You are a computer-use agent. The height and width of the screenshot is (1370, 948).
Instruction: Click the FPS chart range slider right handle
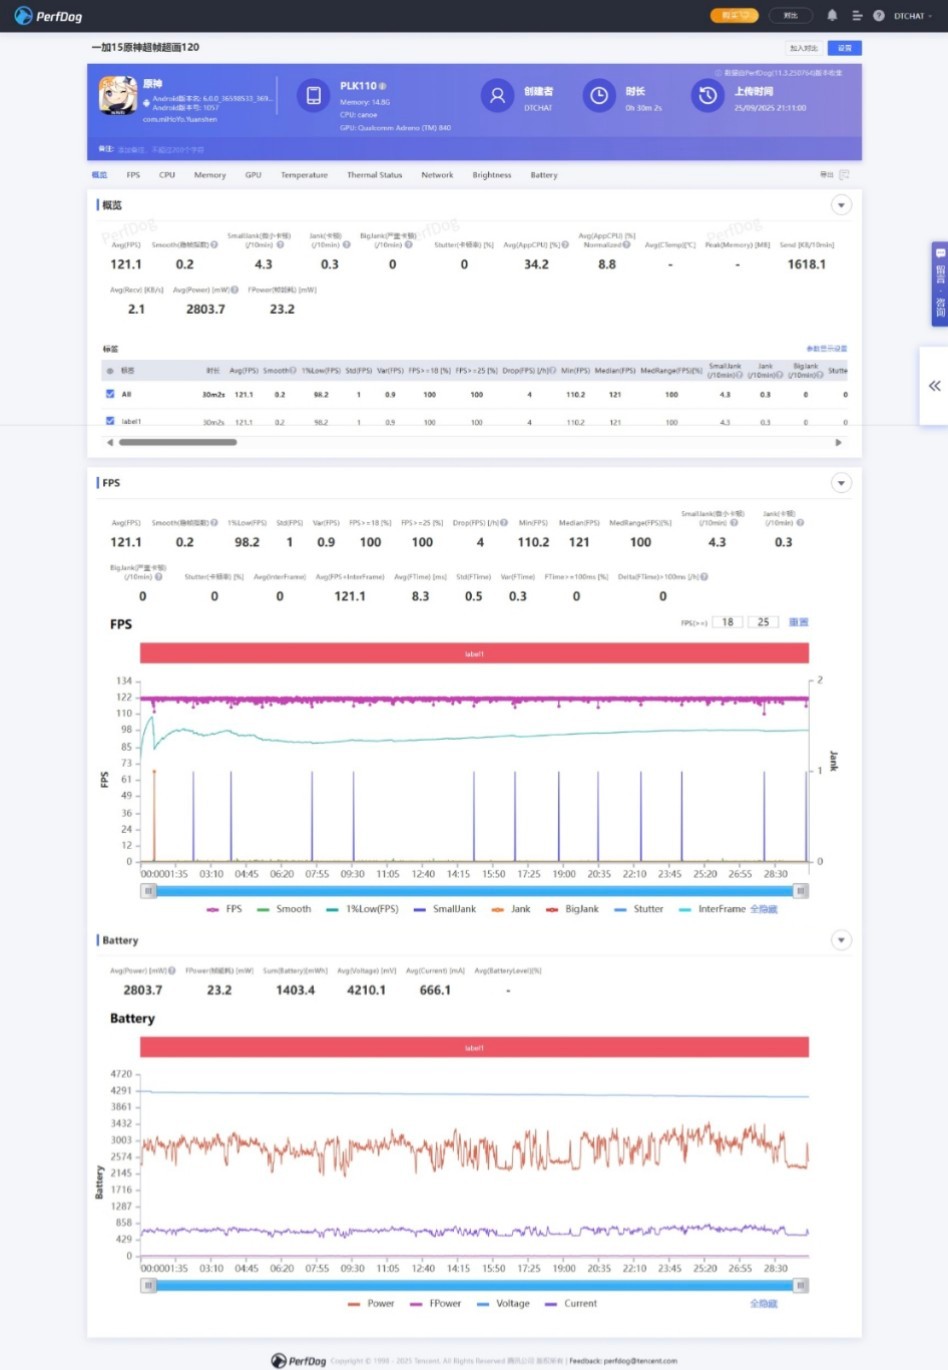coord(800,890)
